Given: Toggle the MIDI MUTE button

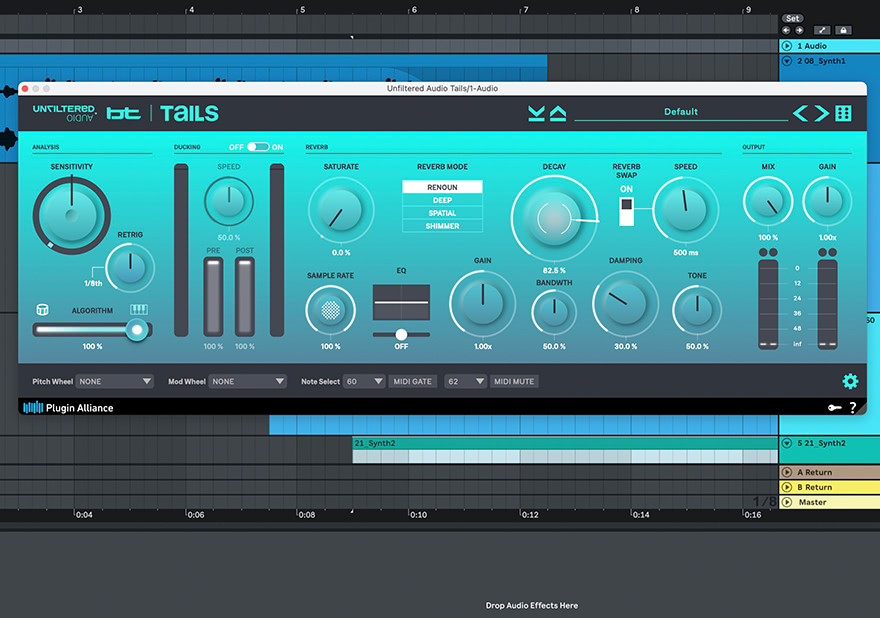Looking at the screenshot, I should click(514, 381).
